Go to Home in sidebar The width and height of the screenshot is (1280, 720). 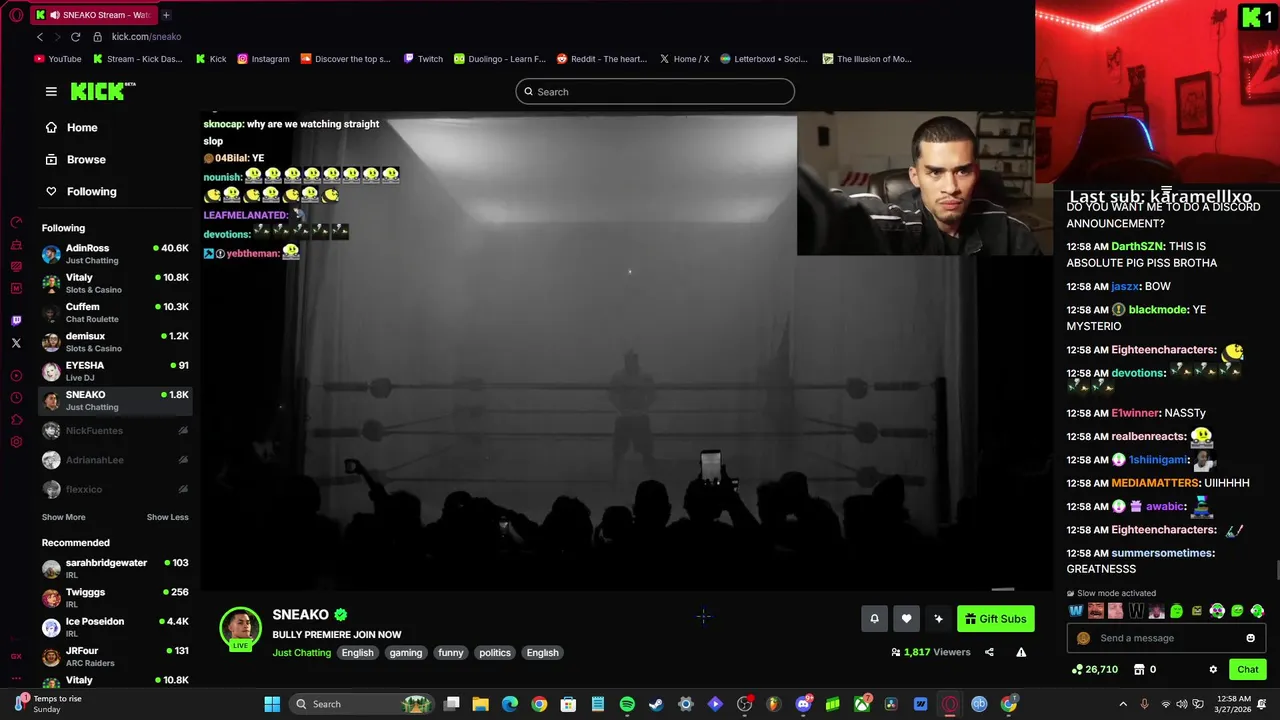(82, 127)
